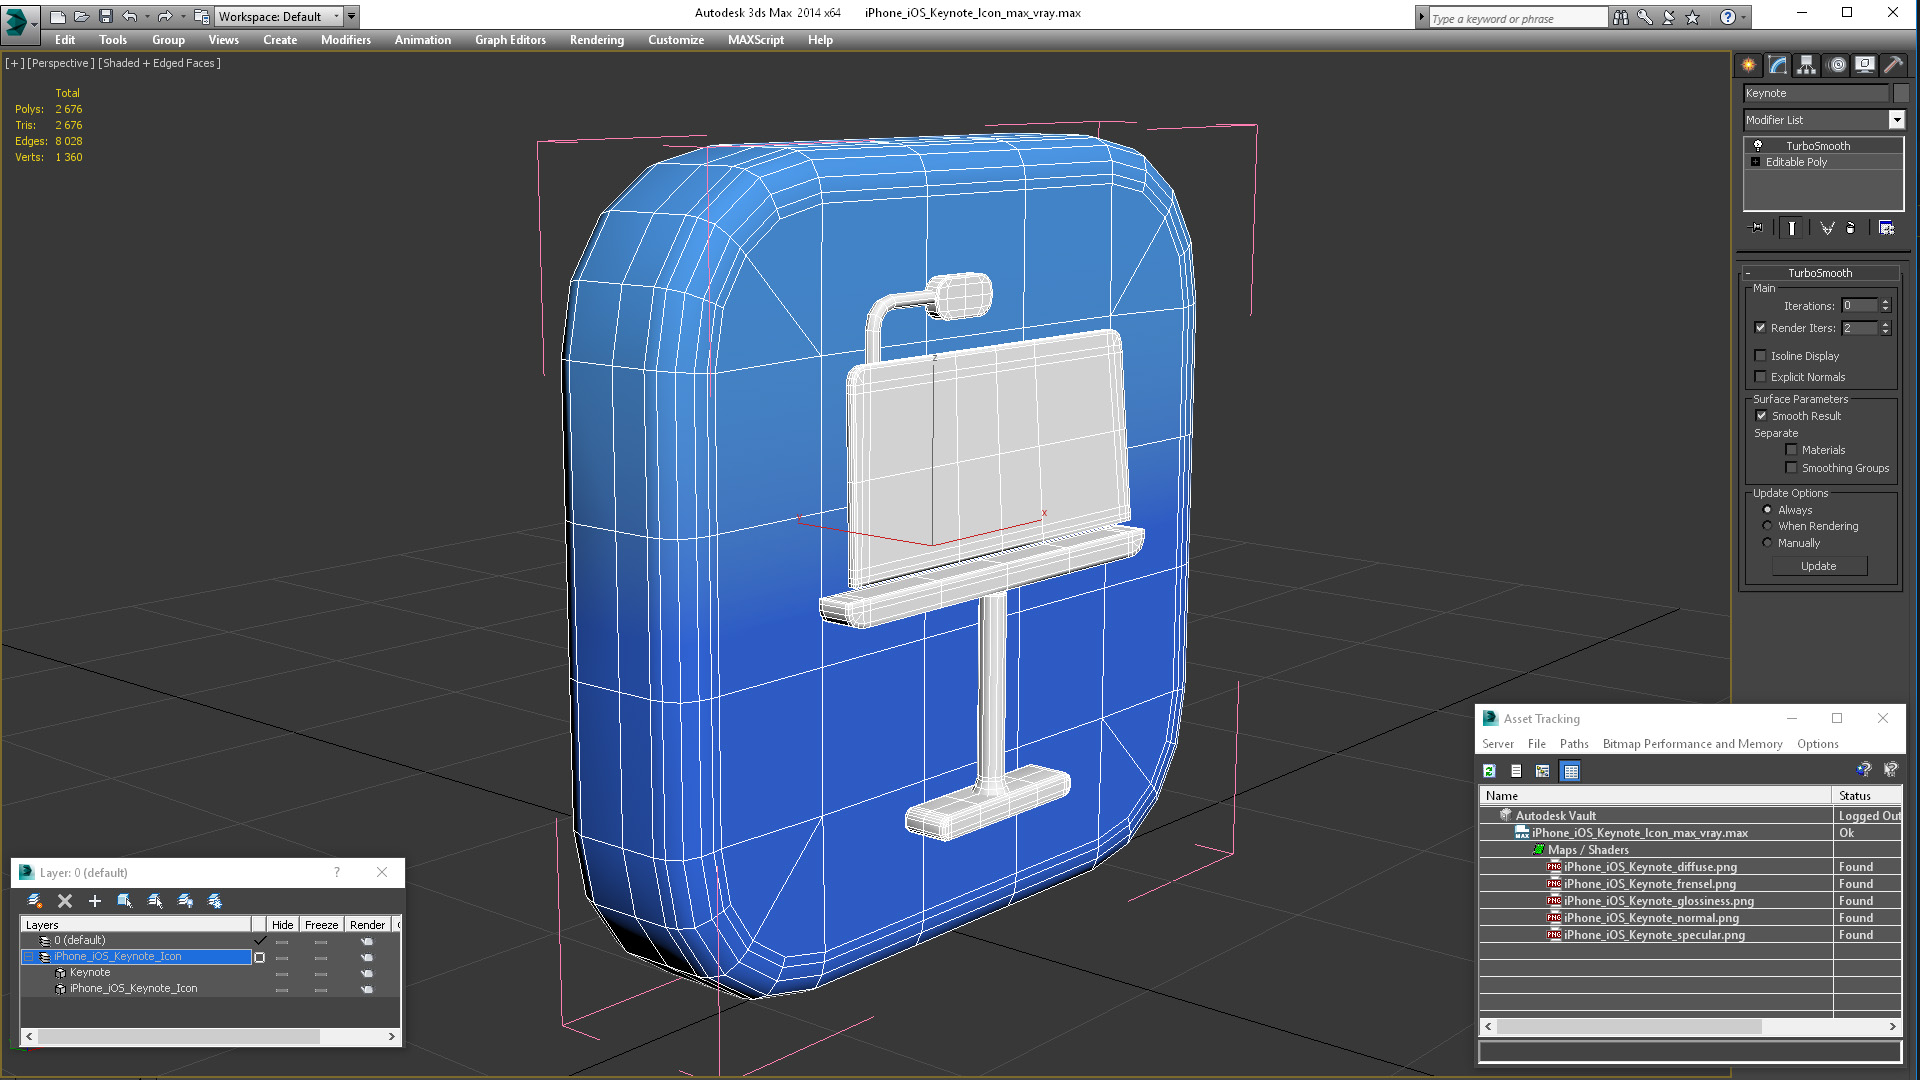1920x1080 pixels.
Task: Open Help question mark dropdown in title bar
Action: click(1744, 17)
